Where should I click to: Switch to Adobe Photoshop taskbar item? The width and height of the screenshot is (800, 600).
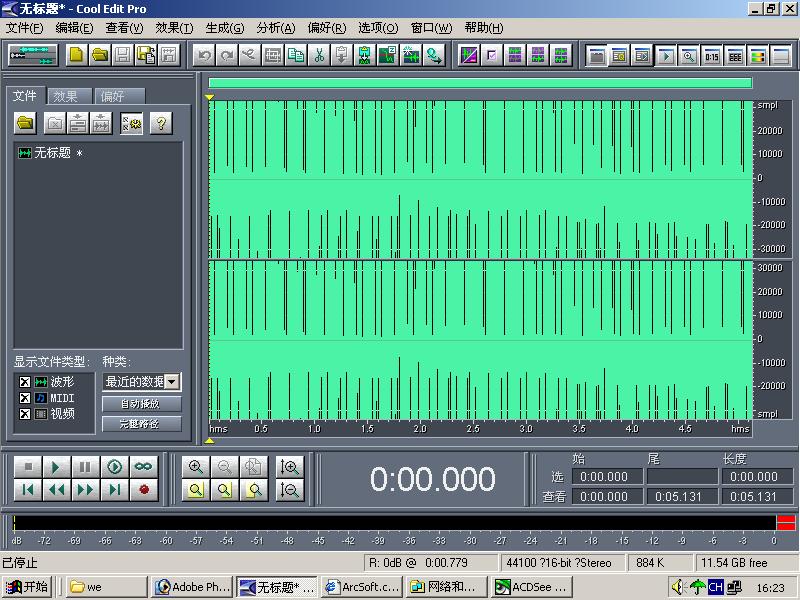pos(193,587)
